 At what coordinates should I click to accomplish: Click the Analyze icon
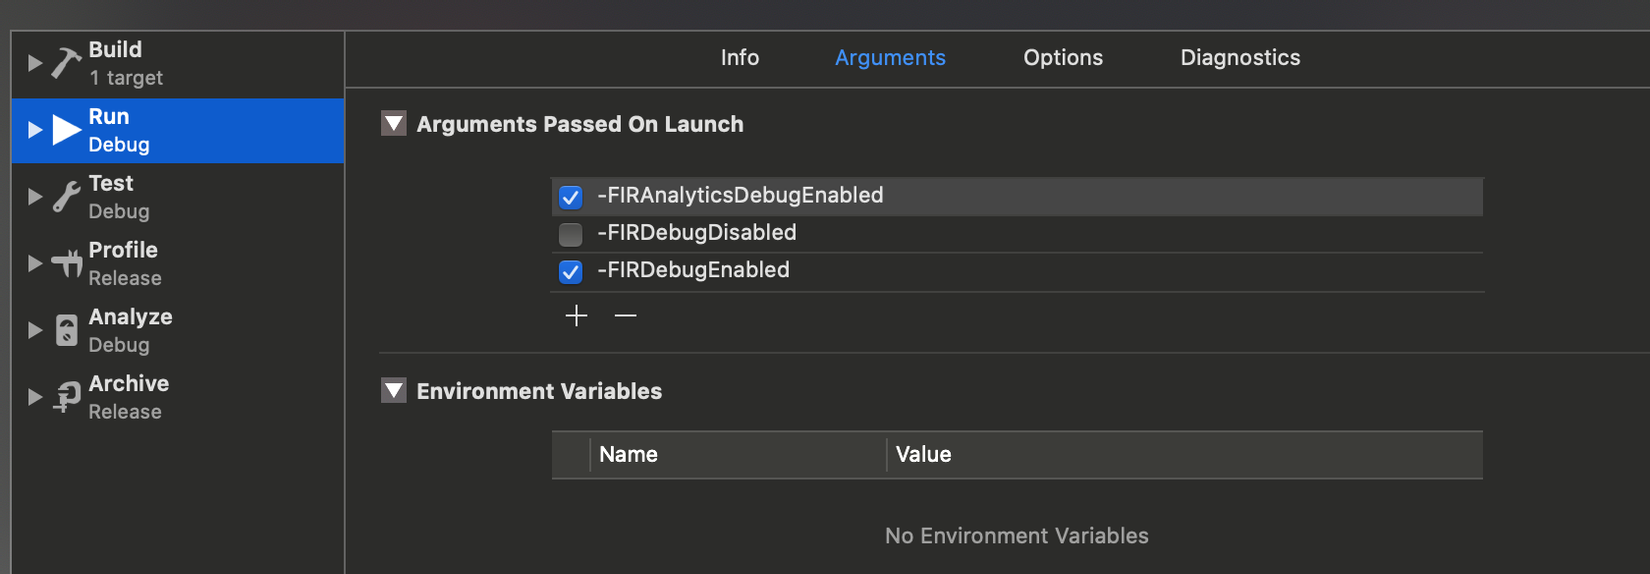[x=66, y=330]
